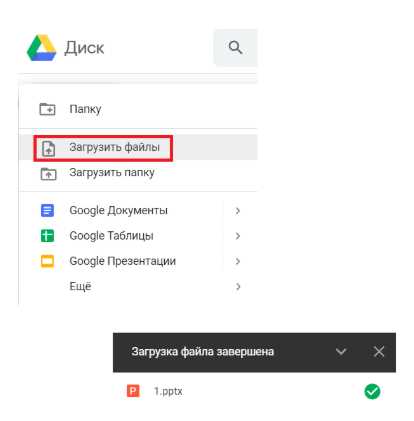Viewport: 414px width, 421px height.
Task: Click the Google Drive logo
Action: (41, 48)
